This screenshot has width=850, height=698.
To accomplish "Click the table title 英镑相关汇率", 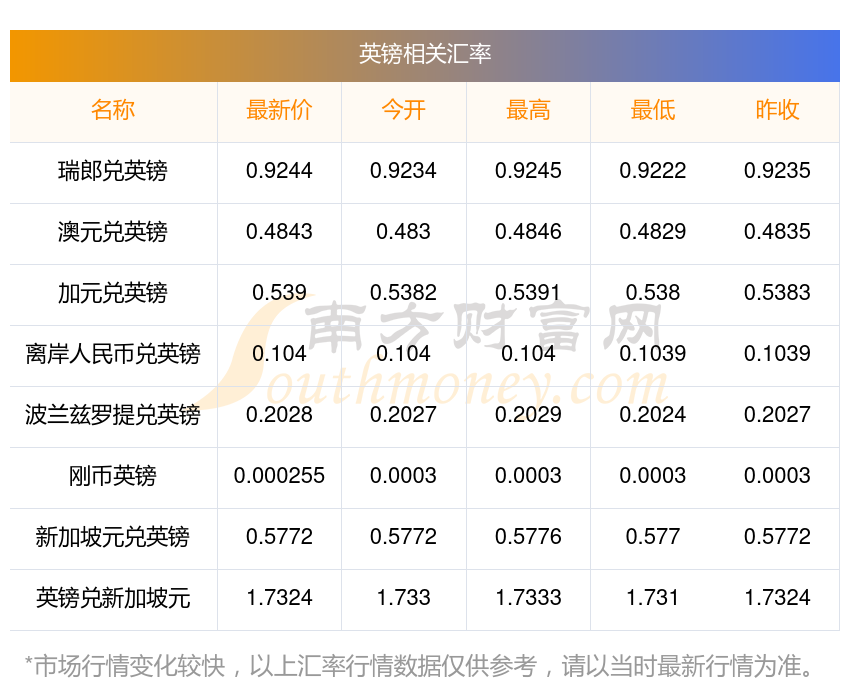I will tap(425, 54).
